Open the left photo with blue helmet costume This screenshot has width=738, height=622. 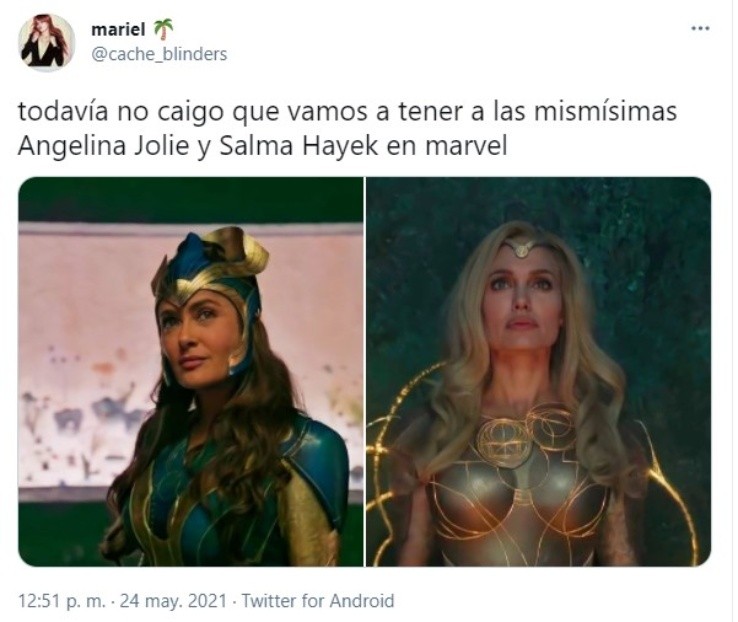click(191, 372)
